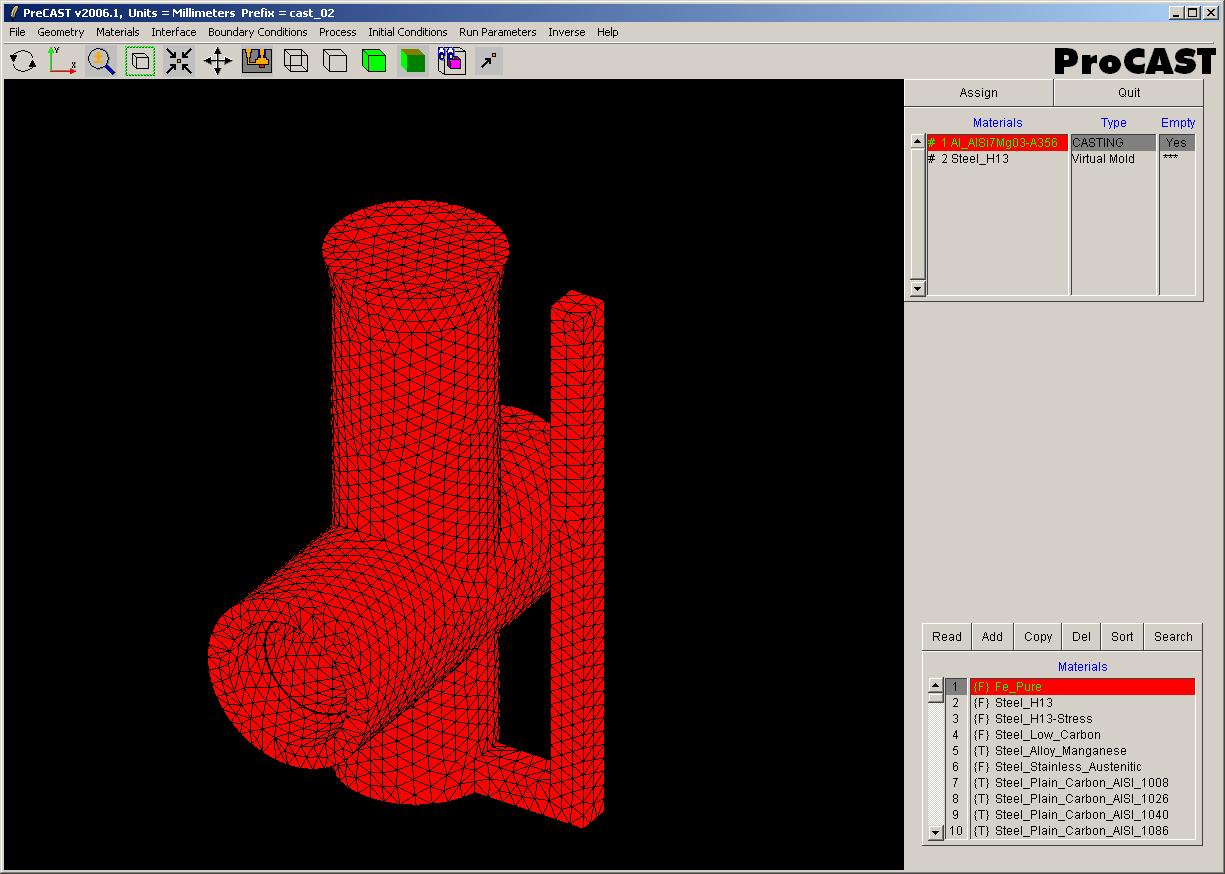Select Fe_Pure in the materials database
The image size is (1225, 874).
(1082, 687)
